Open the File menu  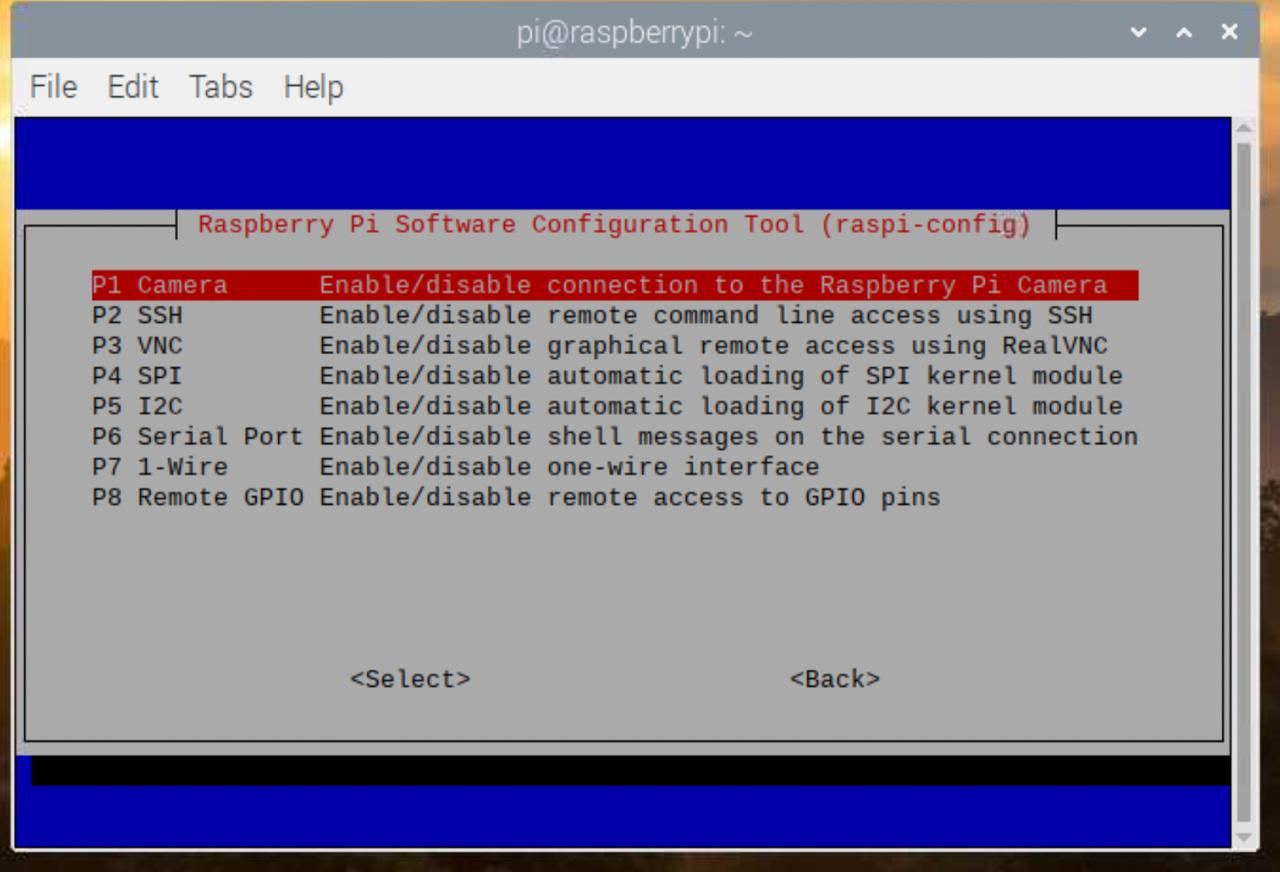(x=53, y=87)
